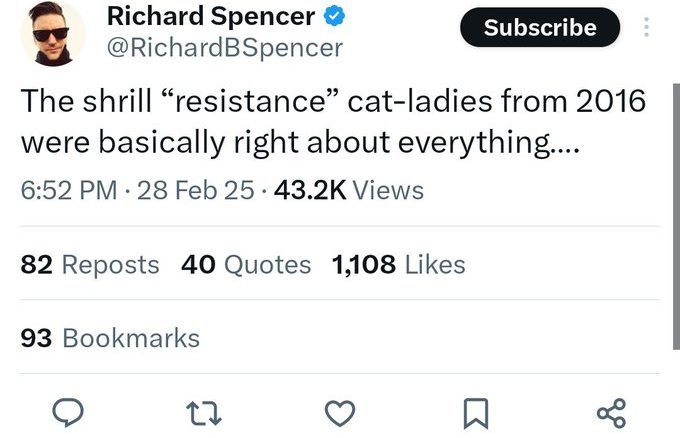View the list of 82 Reposts

pos(90,265)
